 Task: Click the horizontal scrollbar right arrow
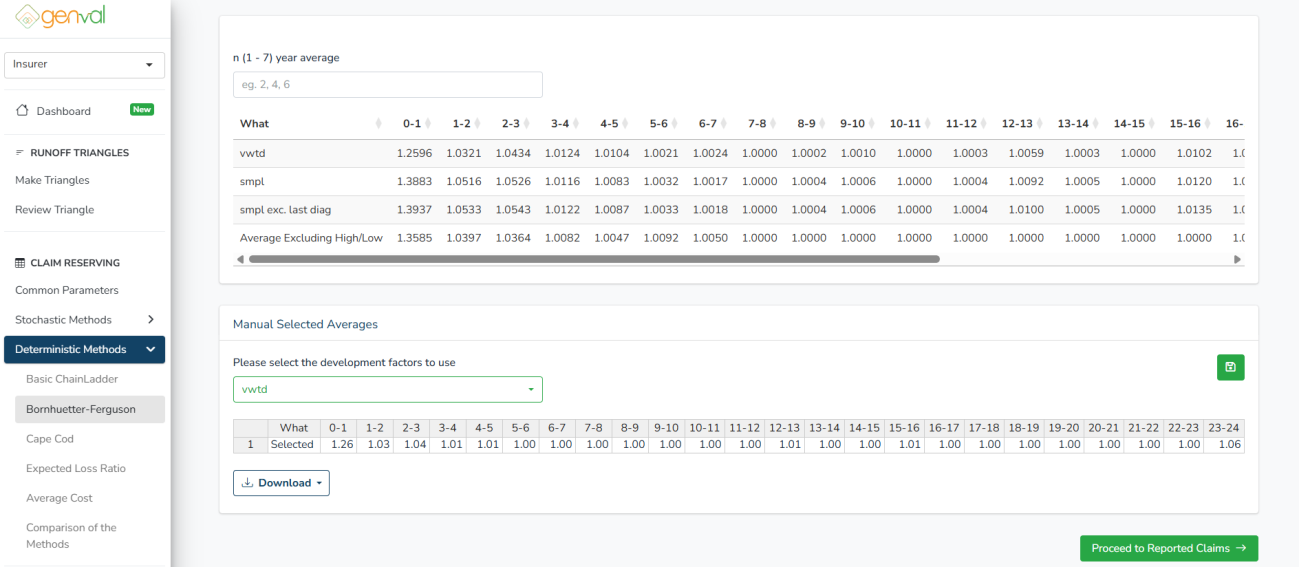(x=1238, y=259)
